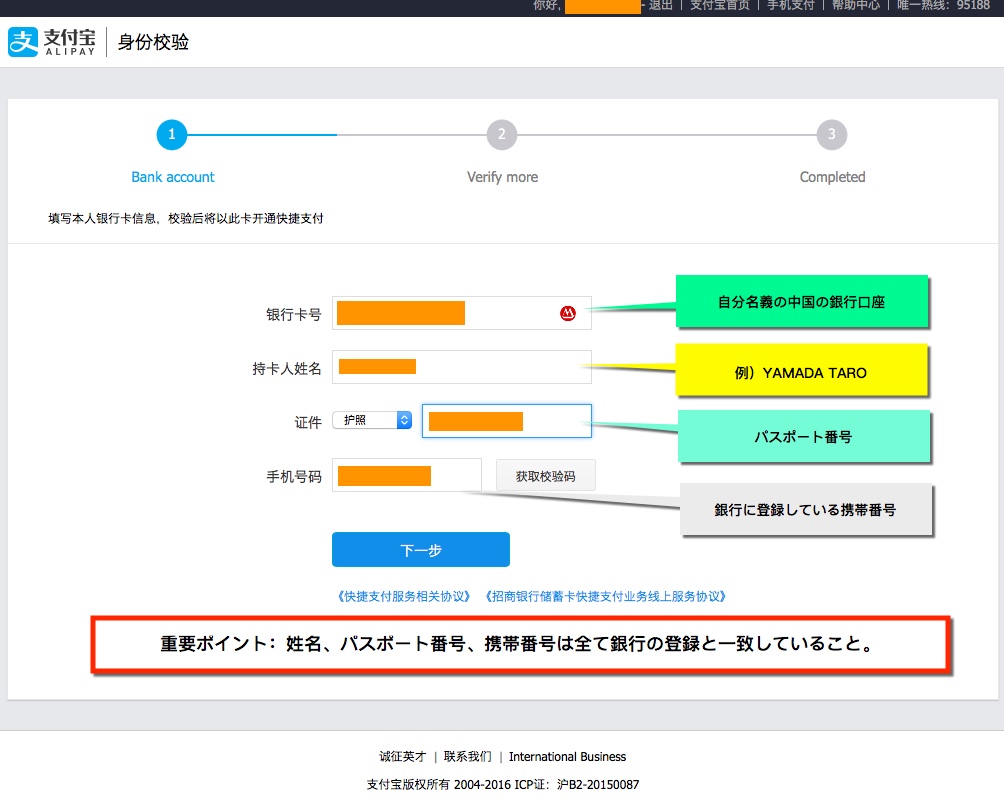Click the Bank account step label

click(x=173, y=177)
